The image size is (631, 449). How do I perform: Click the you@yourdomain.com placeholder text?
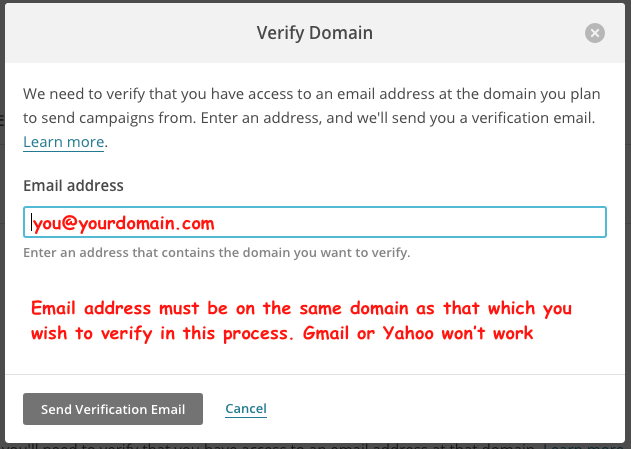(124, 223)
